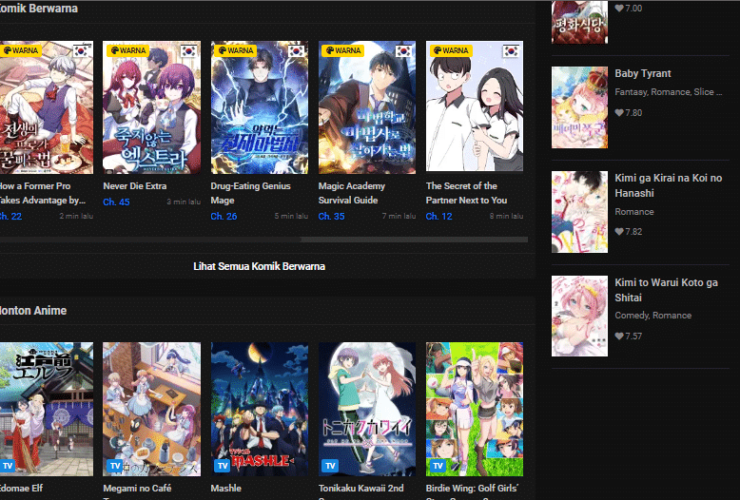Viewport: 740px width, 500px height.
Task: Click Edomae Elf anime title text
Action: (x=22, y=488)
